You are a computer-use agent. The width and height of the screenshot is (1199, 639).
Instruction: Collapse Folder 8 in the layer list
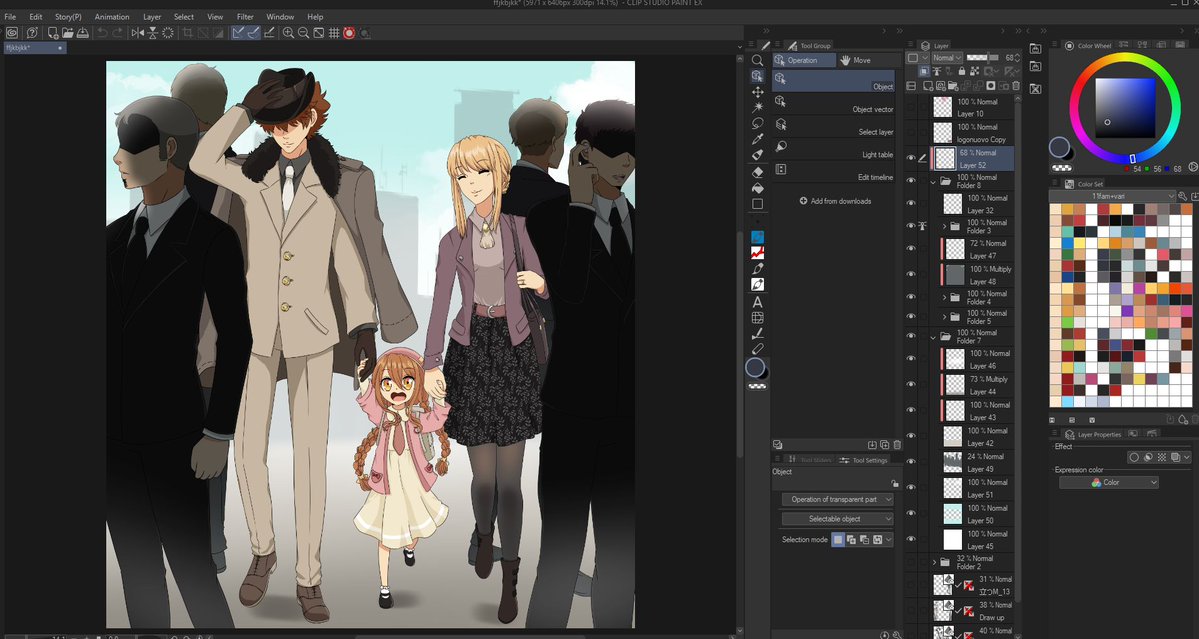tap(933, 182)
